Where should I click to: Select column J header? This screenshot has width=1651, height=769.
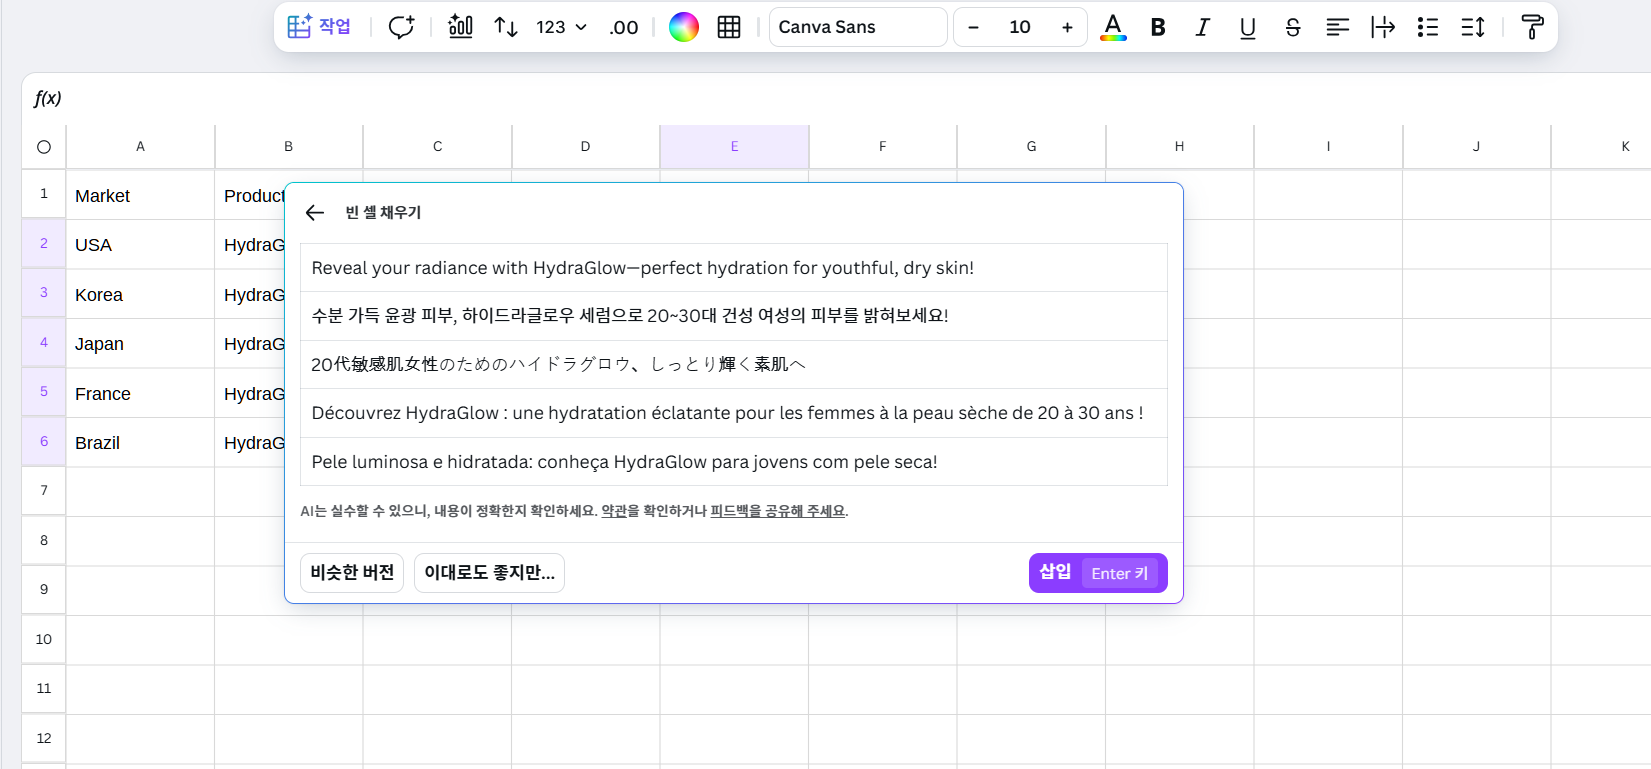tap(1476, 147)
